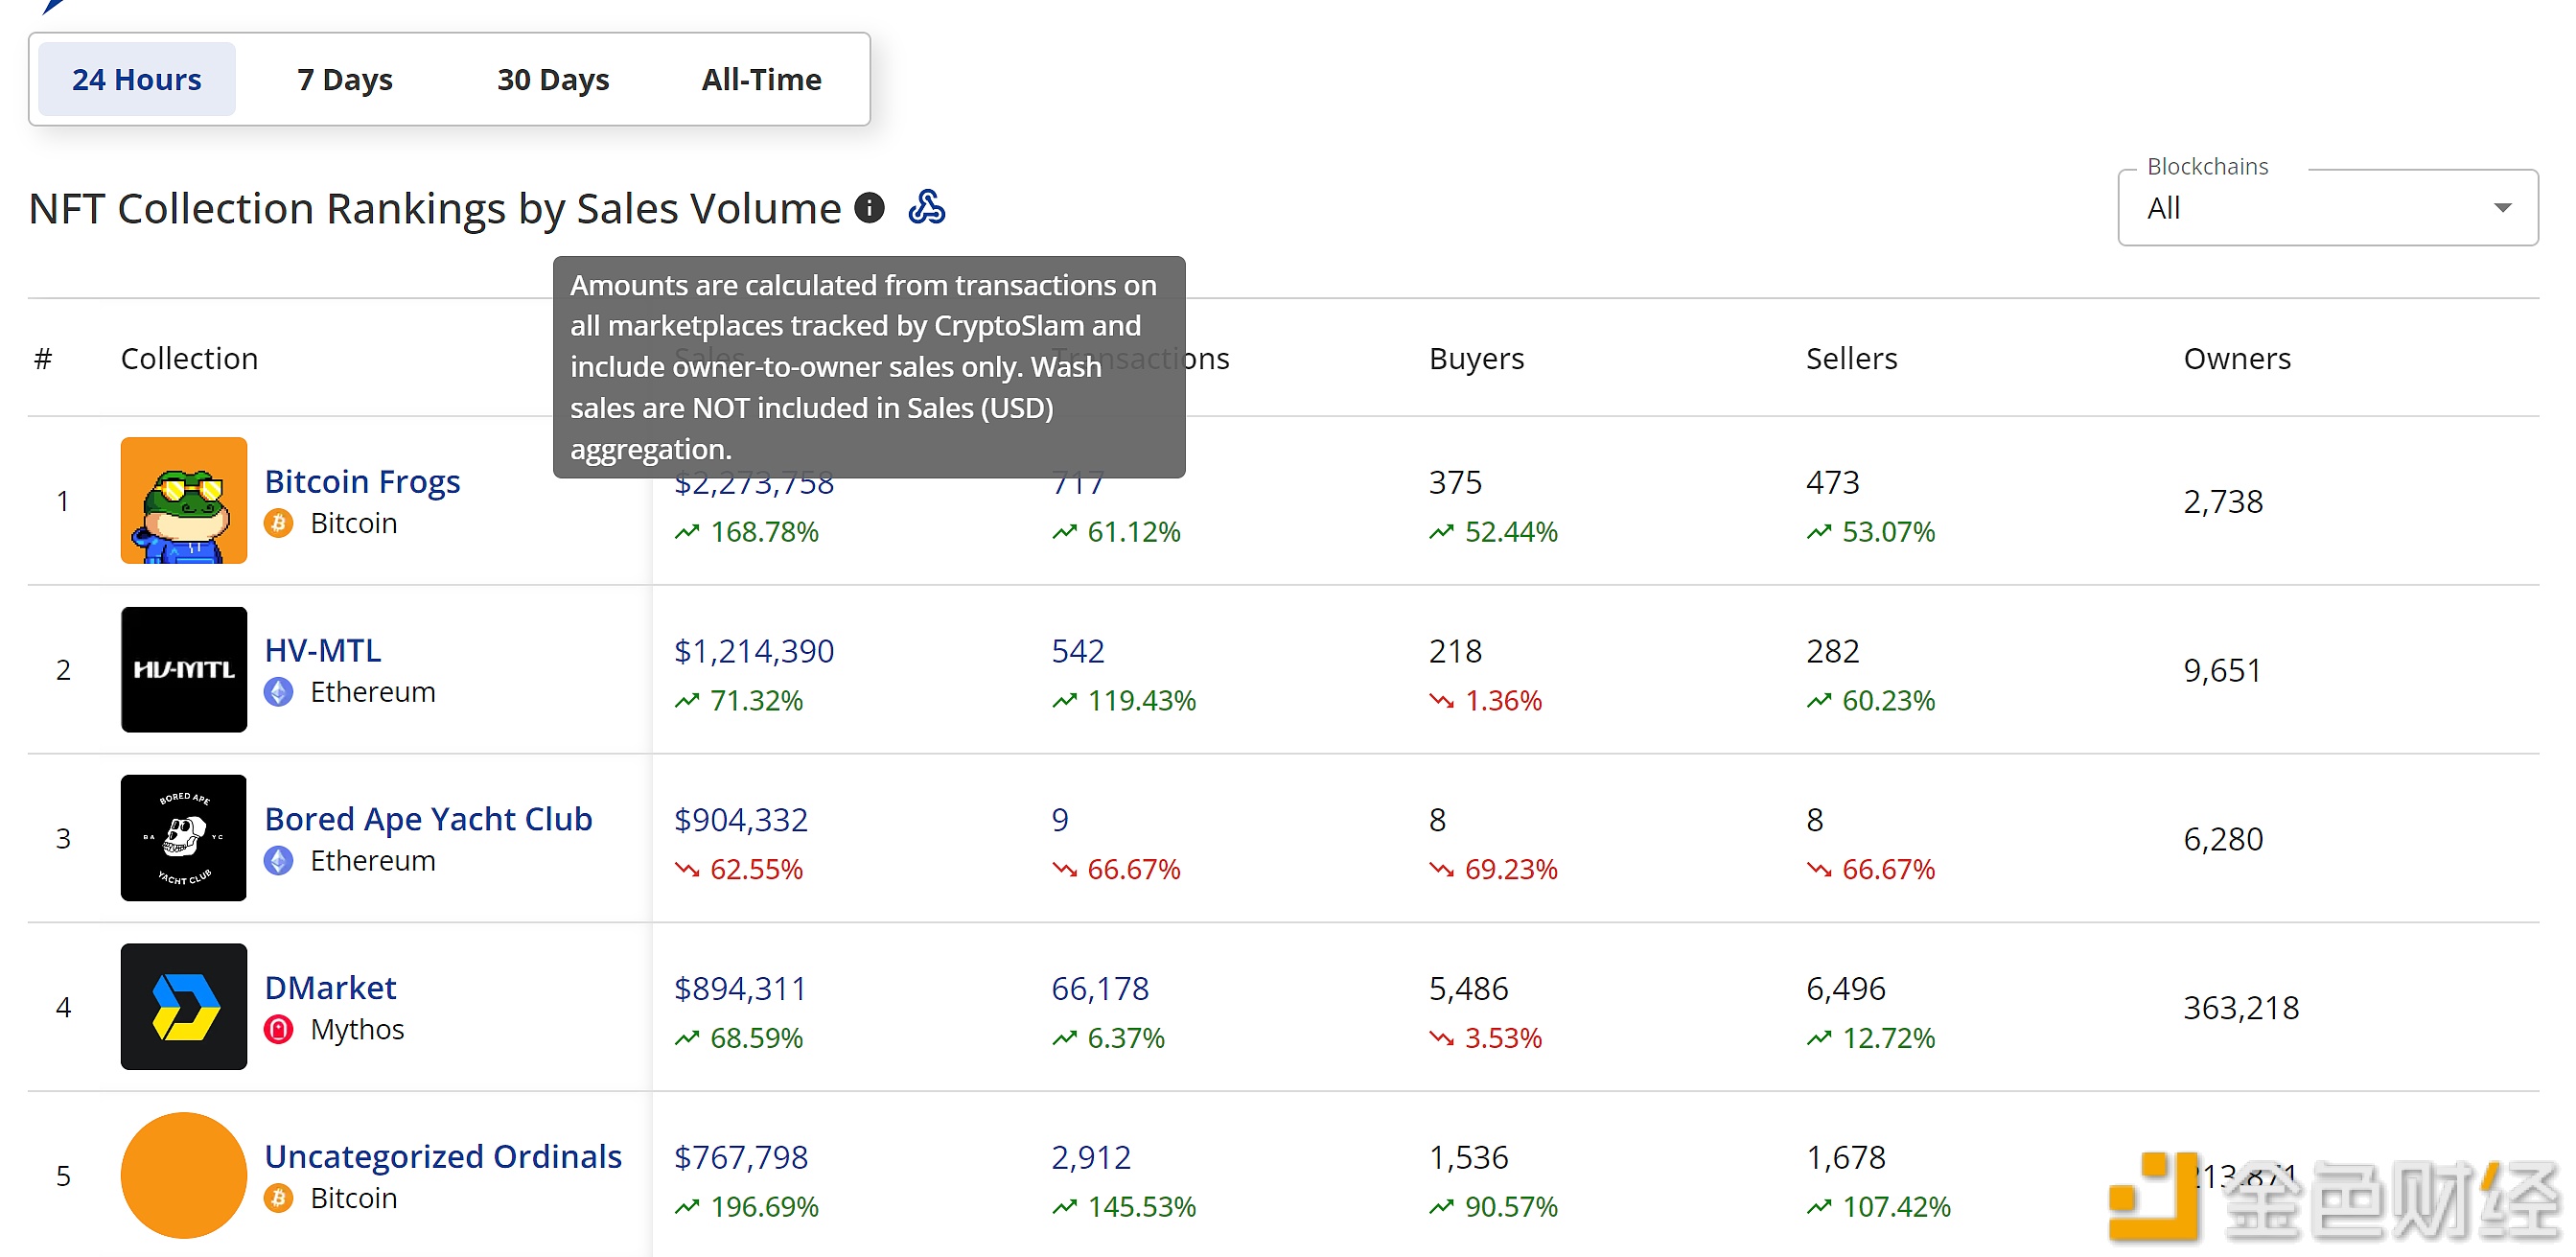Image resolution: width=2576 pixels, height=1257 pixels.
Task: Click the Owners column header
Action: (x=2237, y=358)
